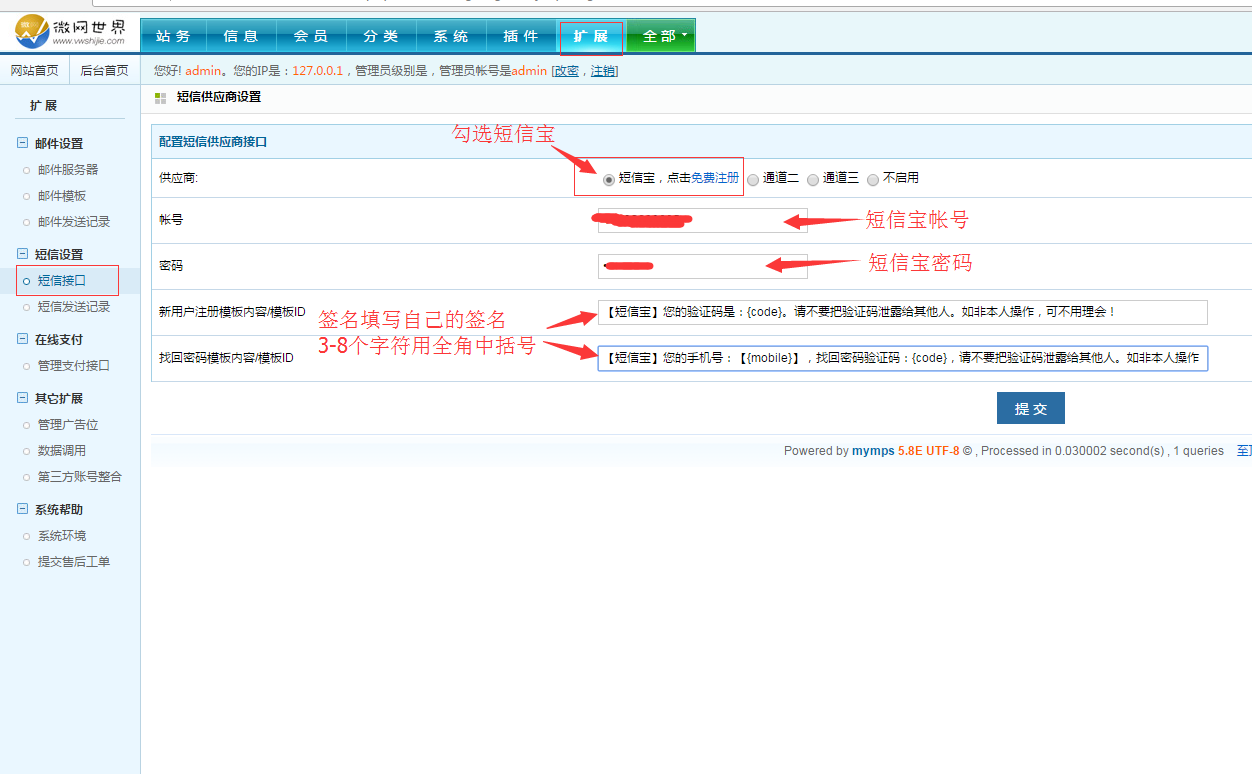Select the 通道二 radio option

click(x=753, y=180)
